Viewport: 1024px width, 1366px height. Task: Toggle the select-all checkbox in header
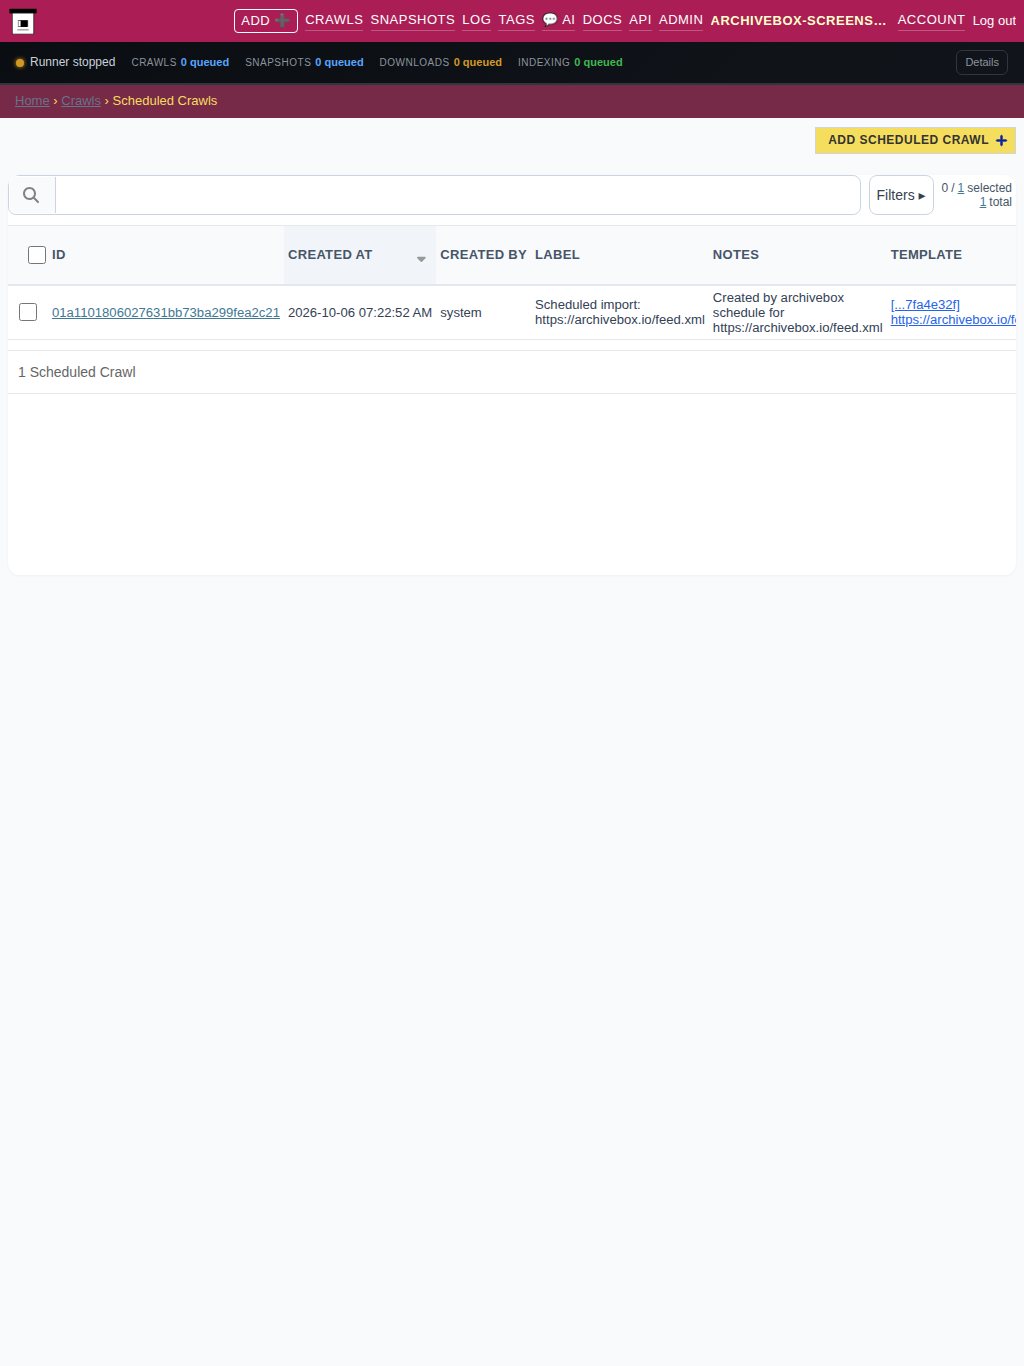pos(37,255)
